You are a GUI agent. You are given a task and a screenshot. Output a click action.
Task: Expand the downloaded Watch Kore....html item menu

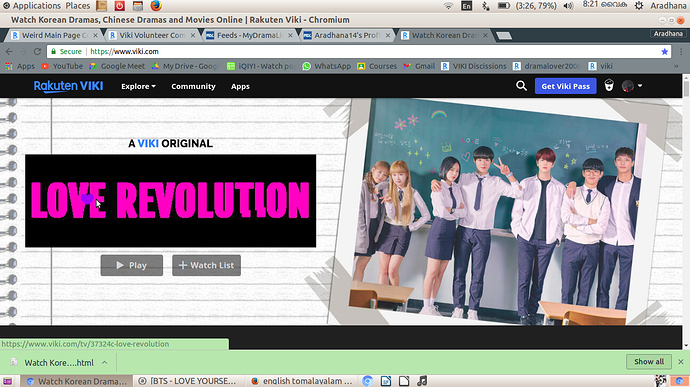105,363
